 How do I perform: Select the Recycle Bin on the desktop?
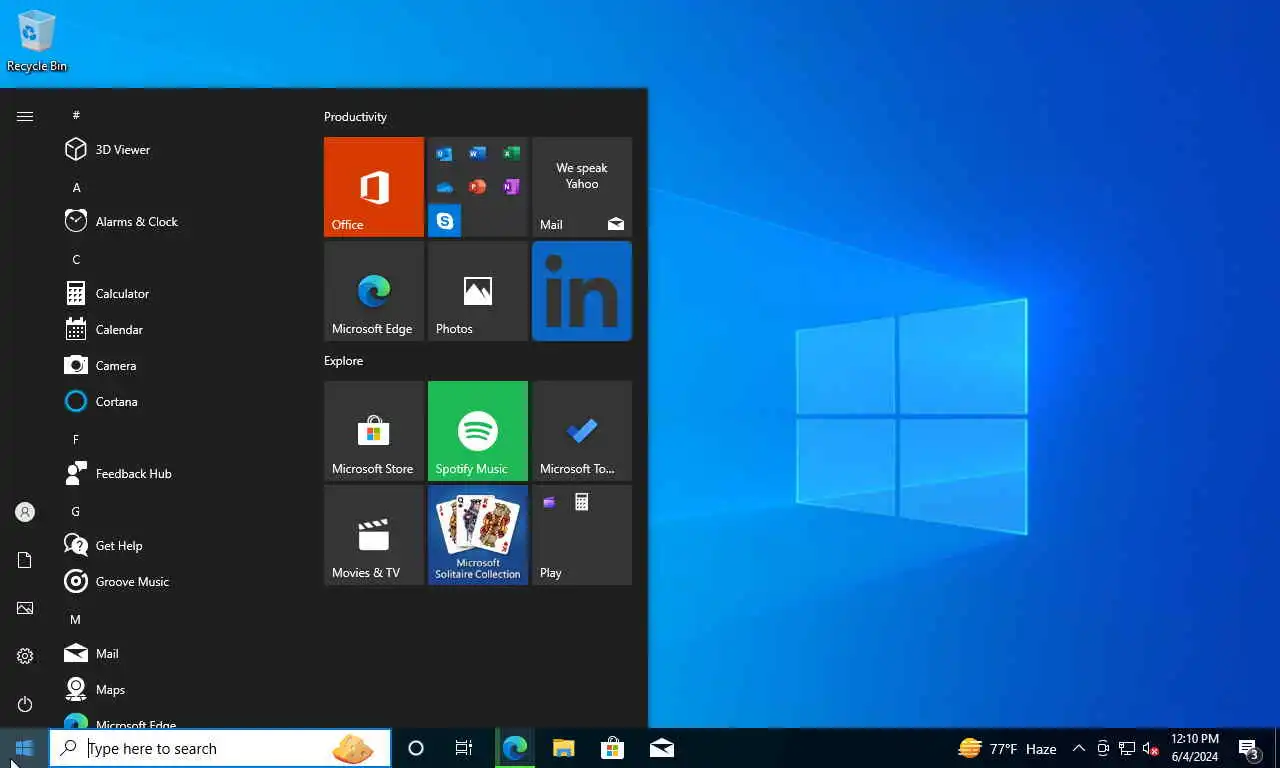[x=37, y=41]
